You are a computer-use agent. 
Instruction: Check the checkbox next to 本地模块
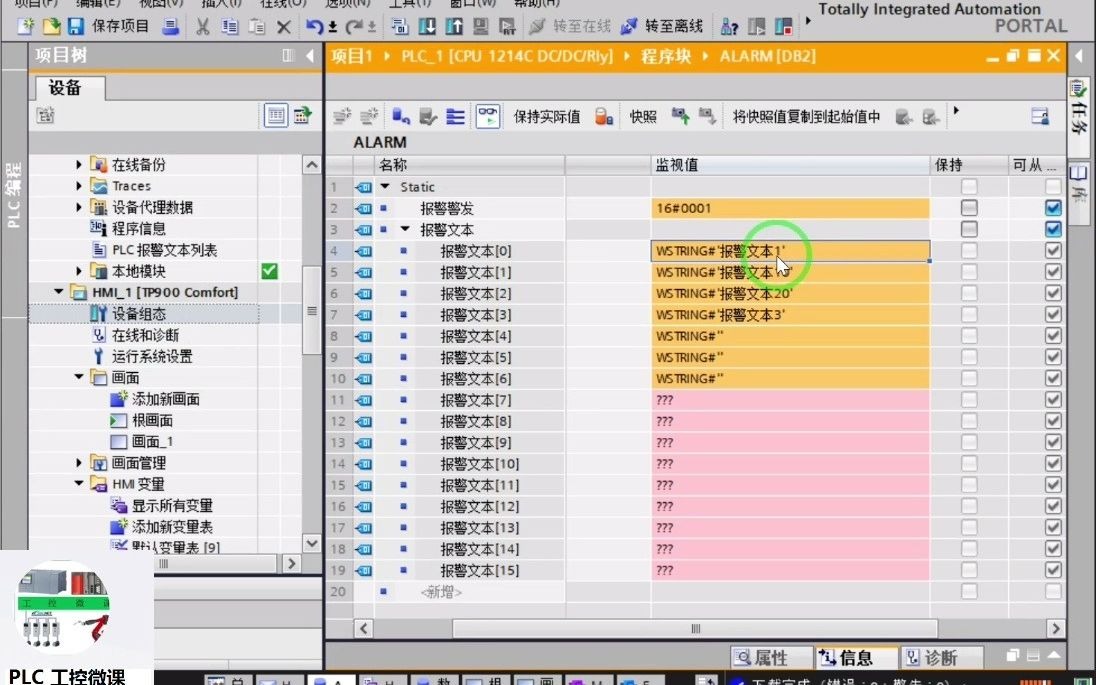[271, 270]
